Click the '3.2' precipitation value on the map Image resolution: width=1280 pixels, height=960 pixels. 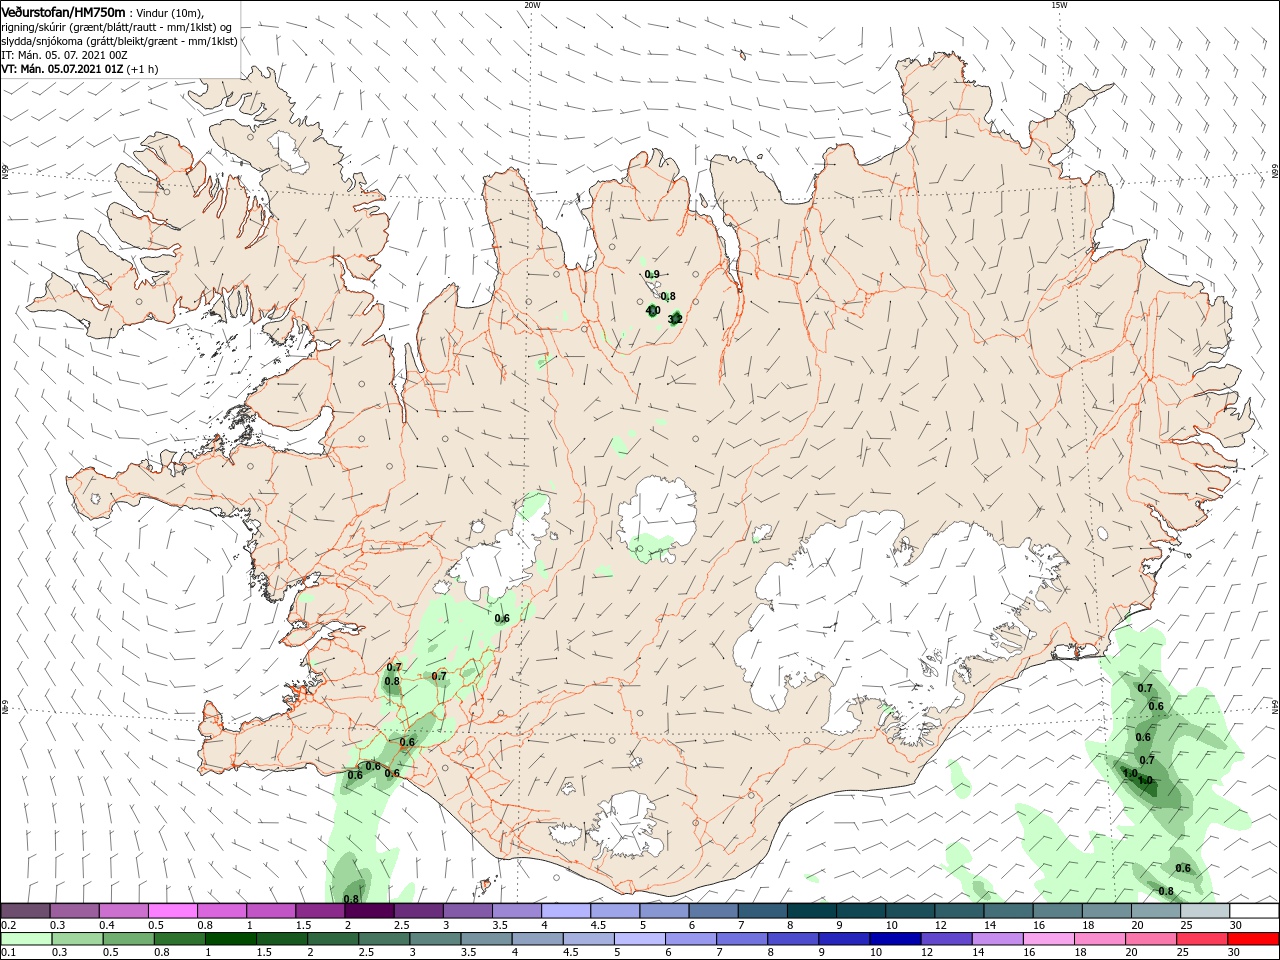[675, 319]
